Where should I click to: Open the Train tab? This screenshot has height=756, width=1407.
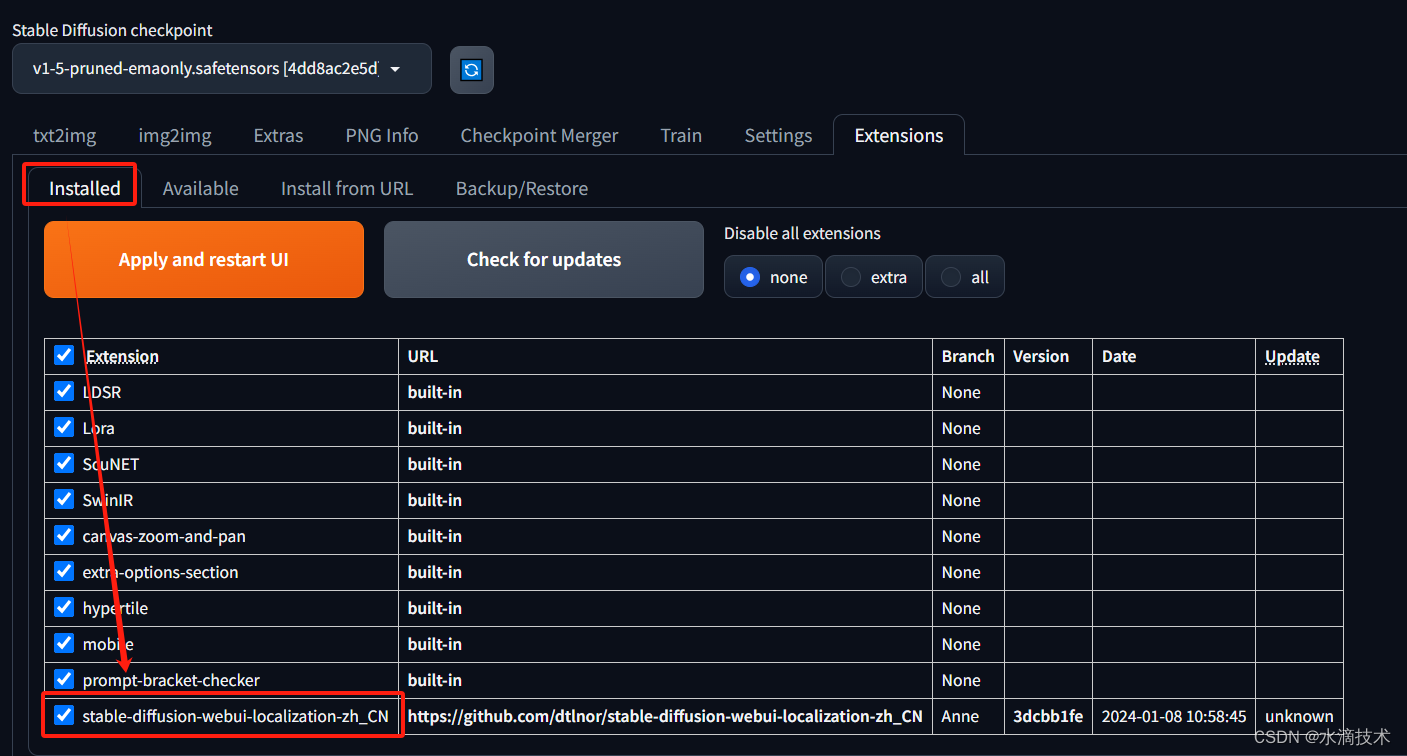(x=681, y=135)
